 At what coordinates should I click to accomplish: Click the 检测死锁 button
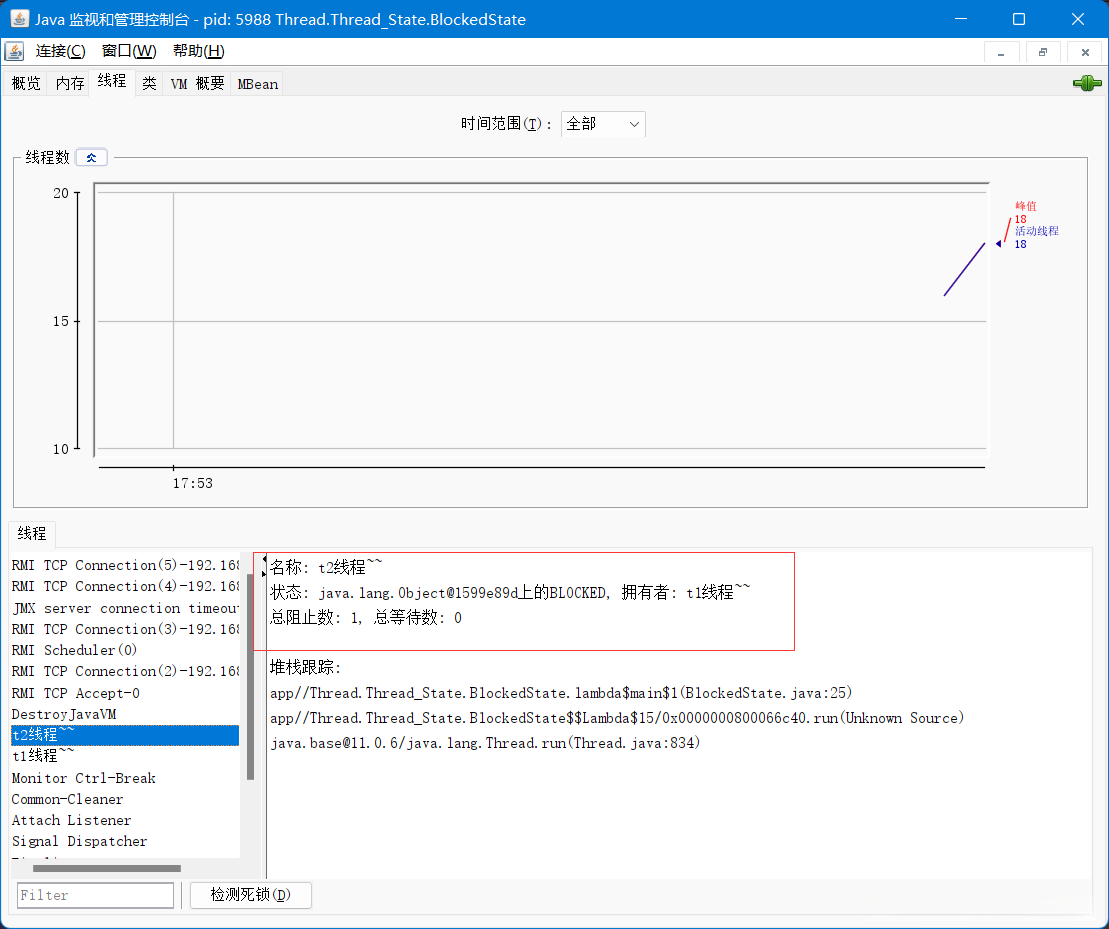(250, 895)
